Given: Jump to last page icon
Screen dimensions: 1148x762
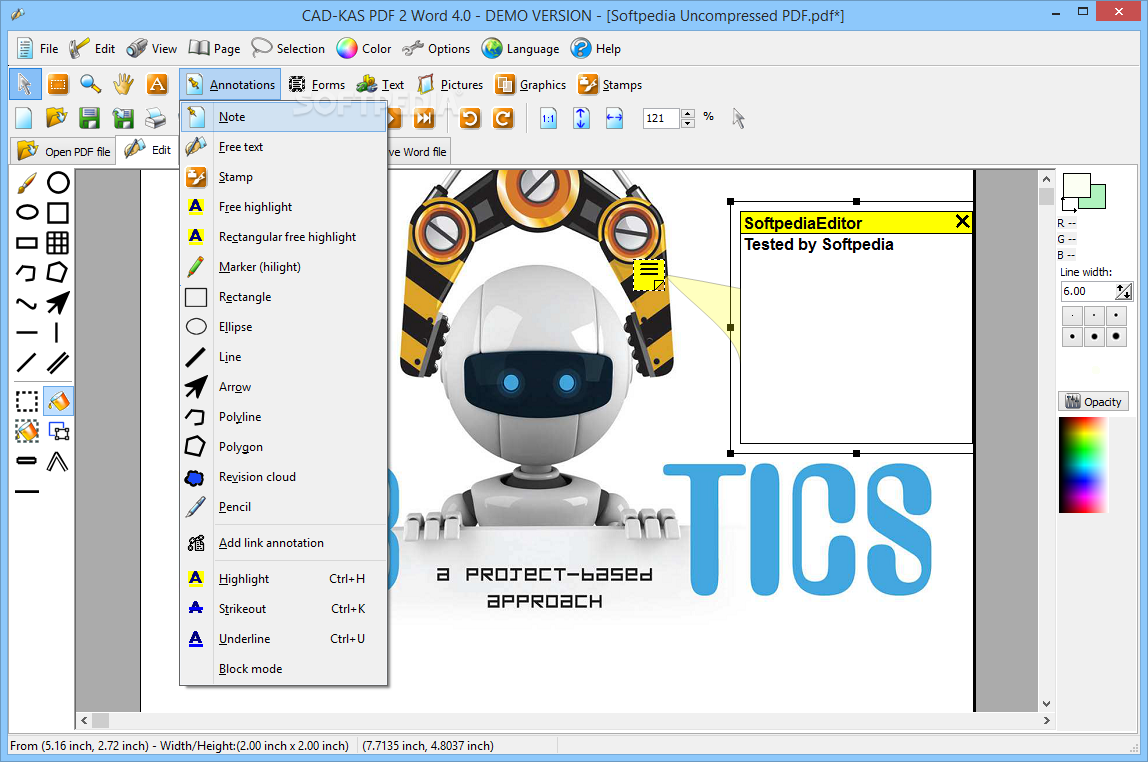Looking at the screenshot, I should [424, 118].
